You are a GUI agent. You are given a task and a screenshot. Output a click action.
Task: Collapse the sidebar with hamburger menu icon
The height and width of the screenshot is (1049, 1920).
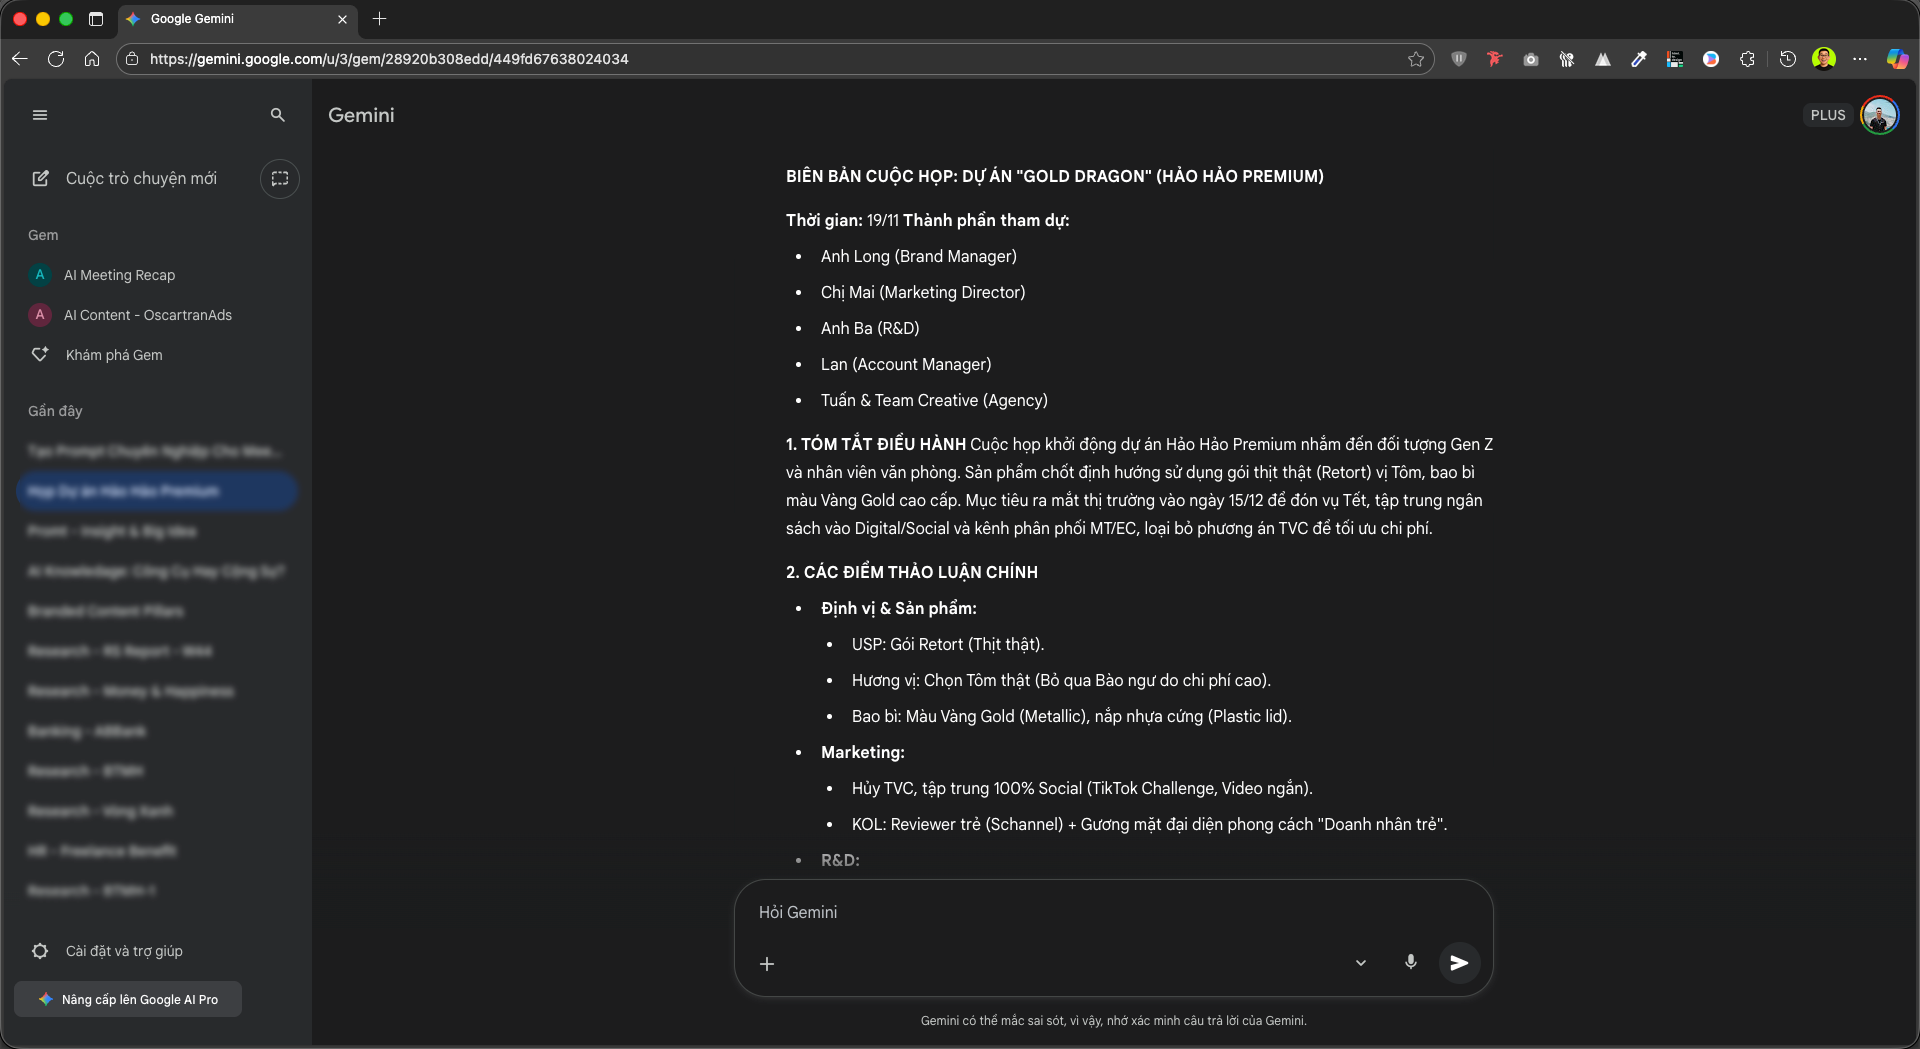(40, 115)
